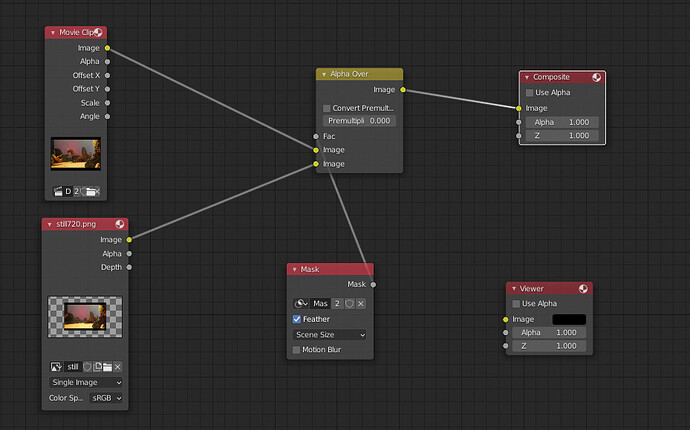This screenshot has width=690, height=430.
Task: Collapse the Viewer node
Action: [514, 289]
